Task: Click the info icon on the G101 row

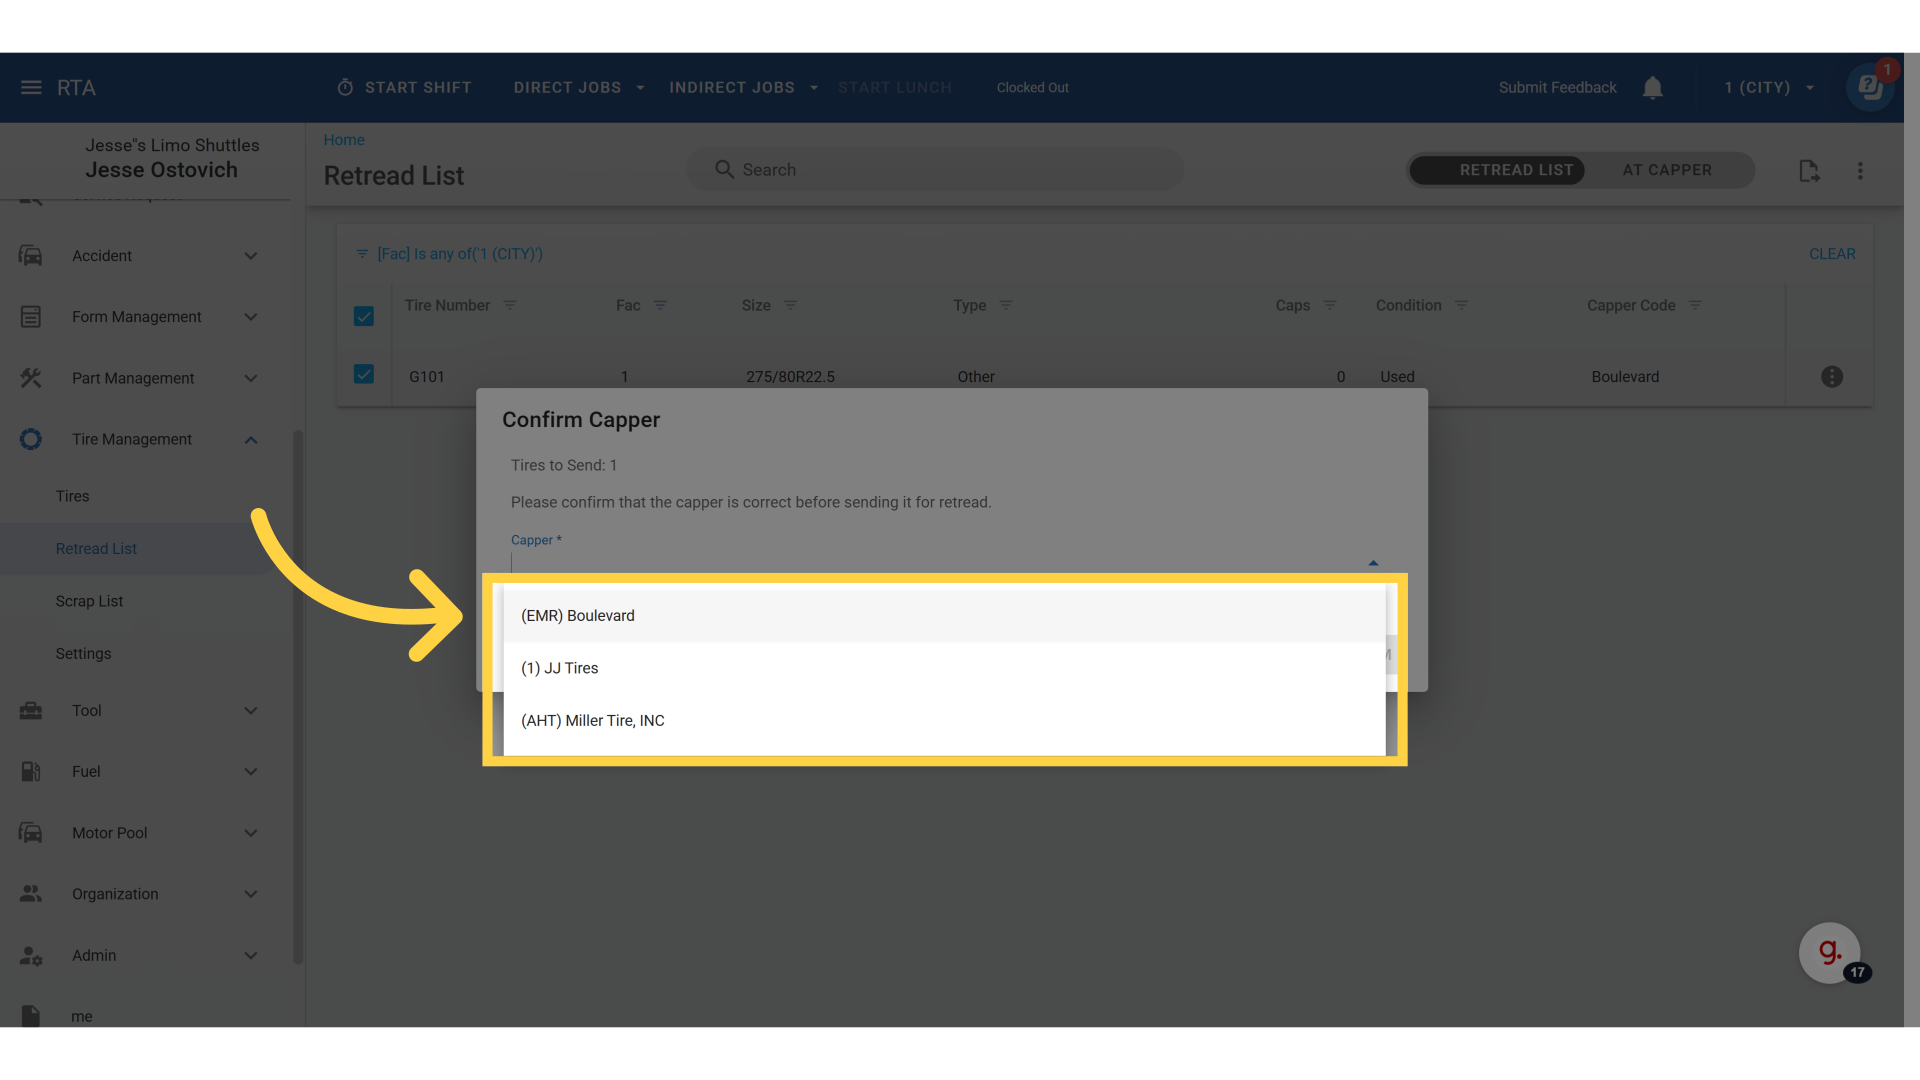Action: (x=1833, y=376)
